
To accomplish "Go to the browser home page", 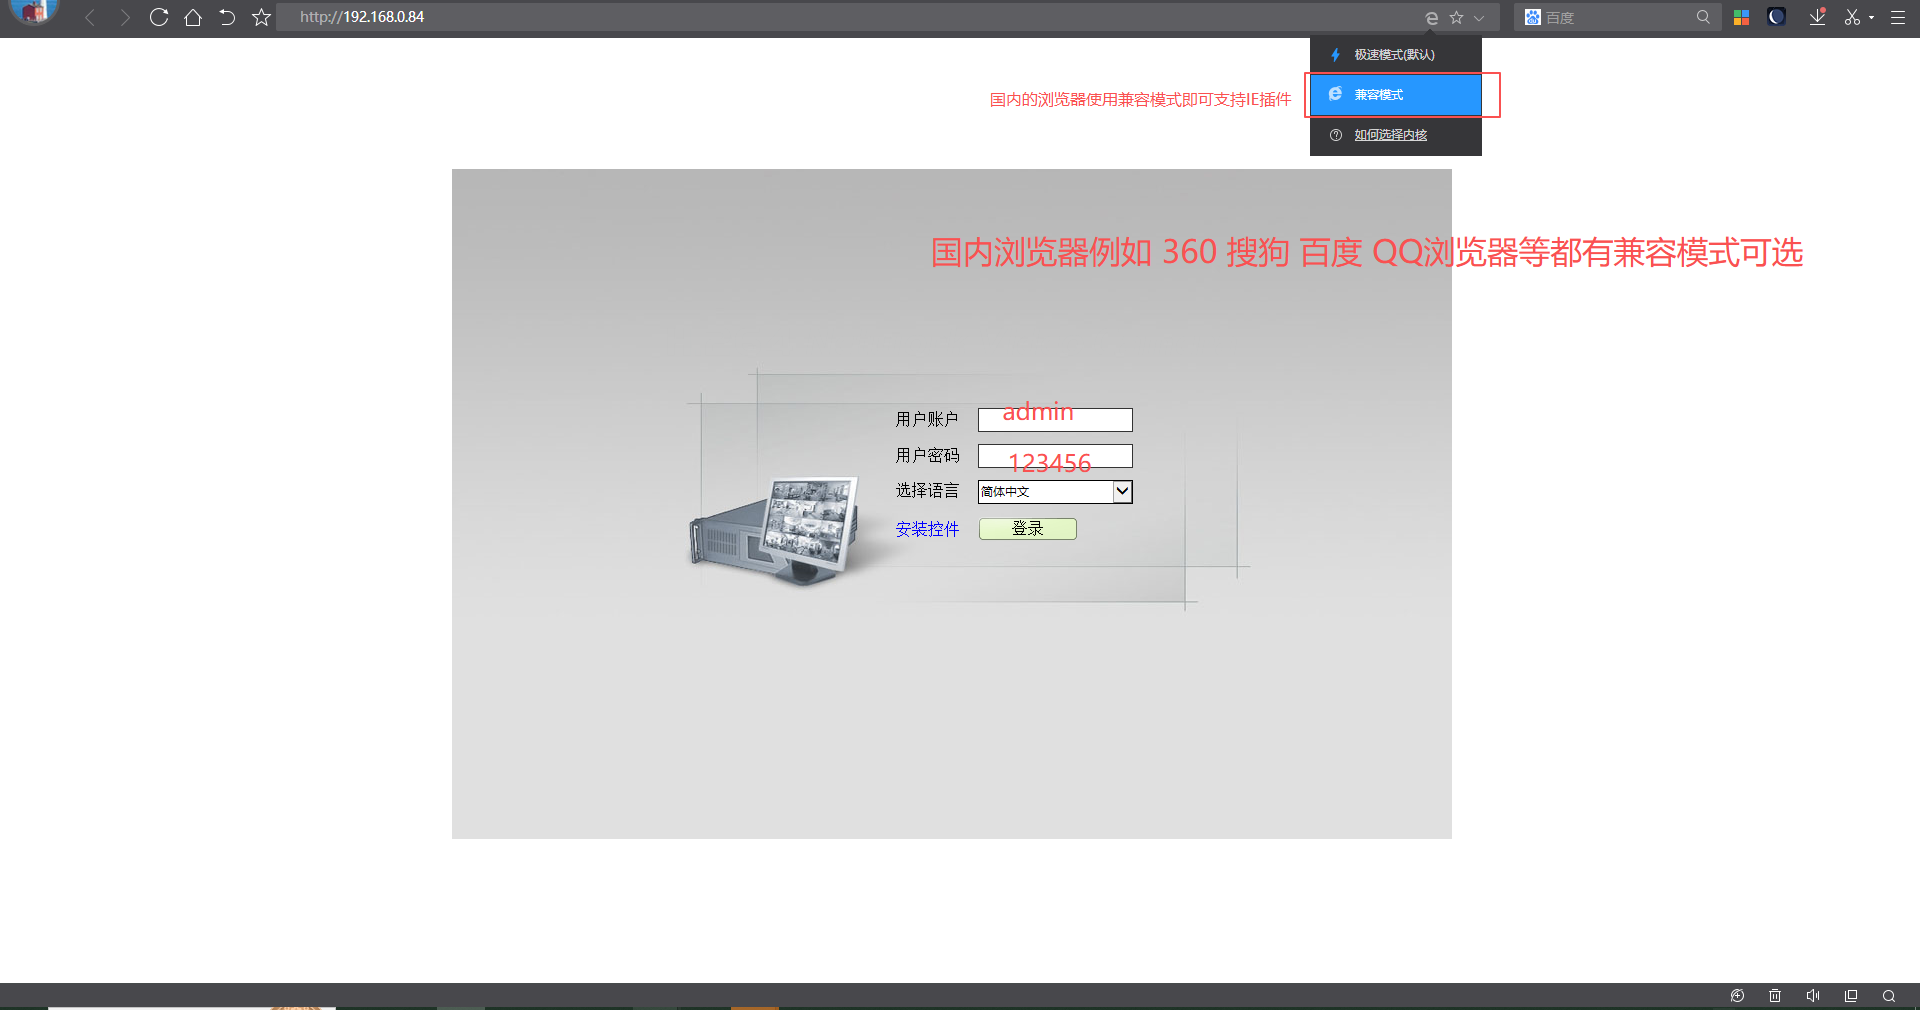I will pos(193,17).
